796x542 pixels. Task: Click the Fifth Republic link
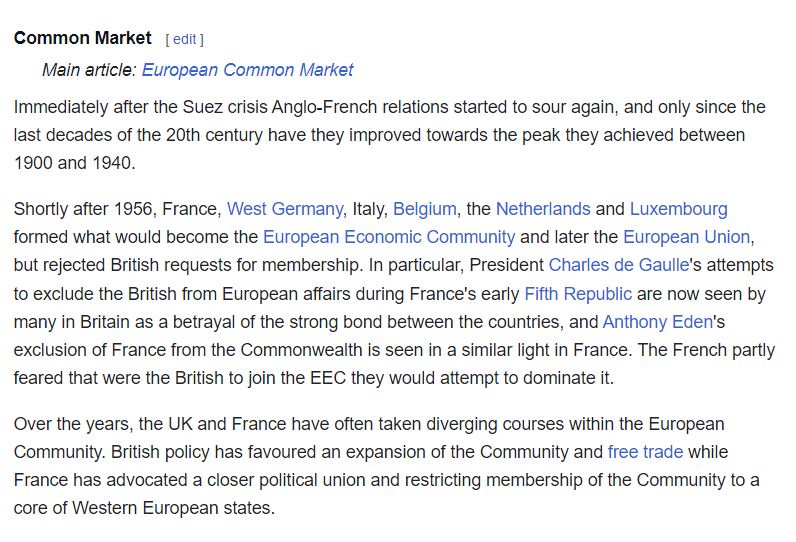pos(578,293)
